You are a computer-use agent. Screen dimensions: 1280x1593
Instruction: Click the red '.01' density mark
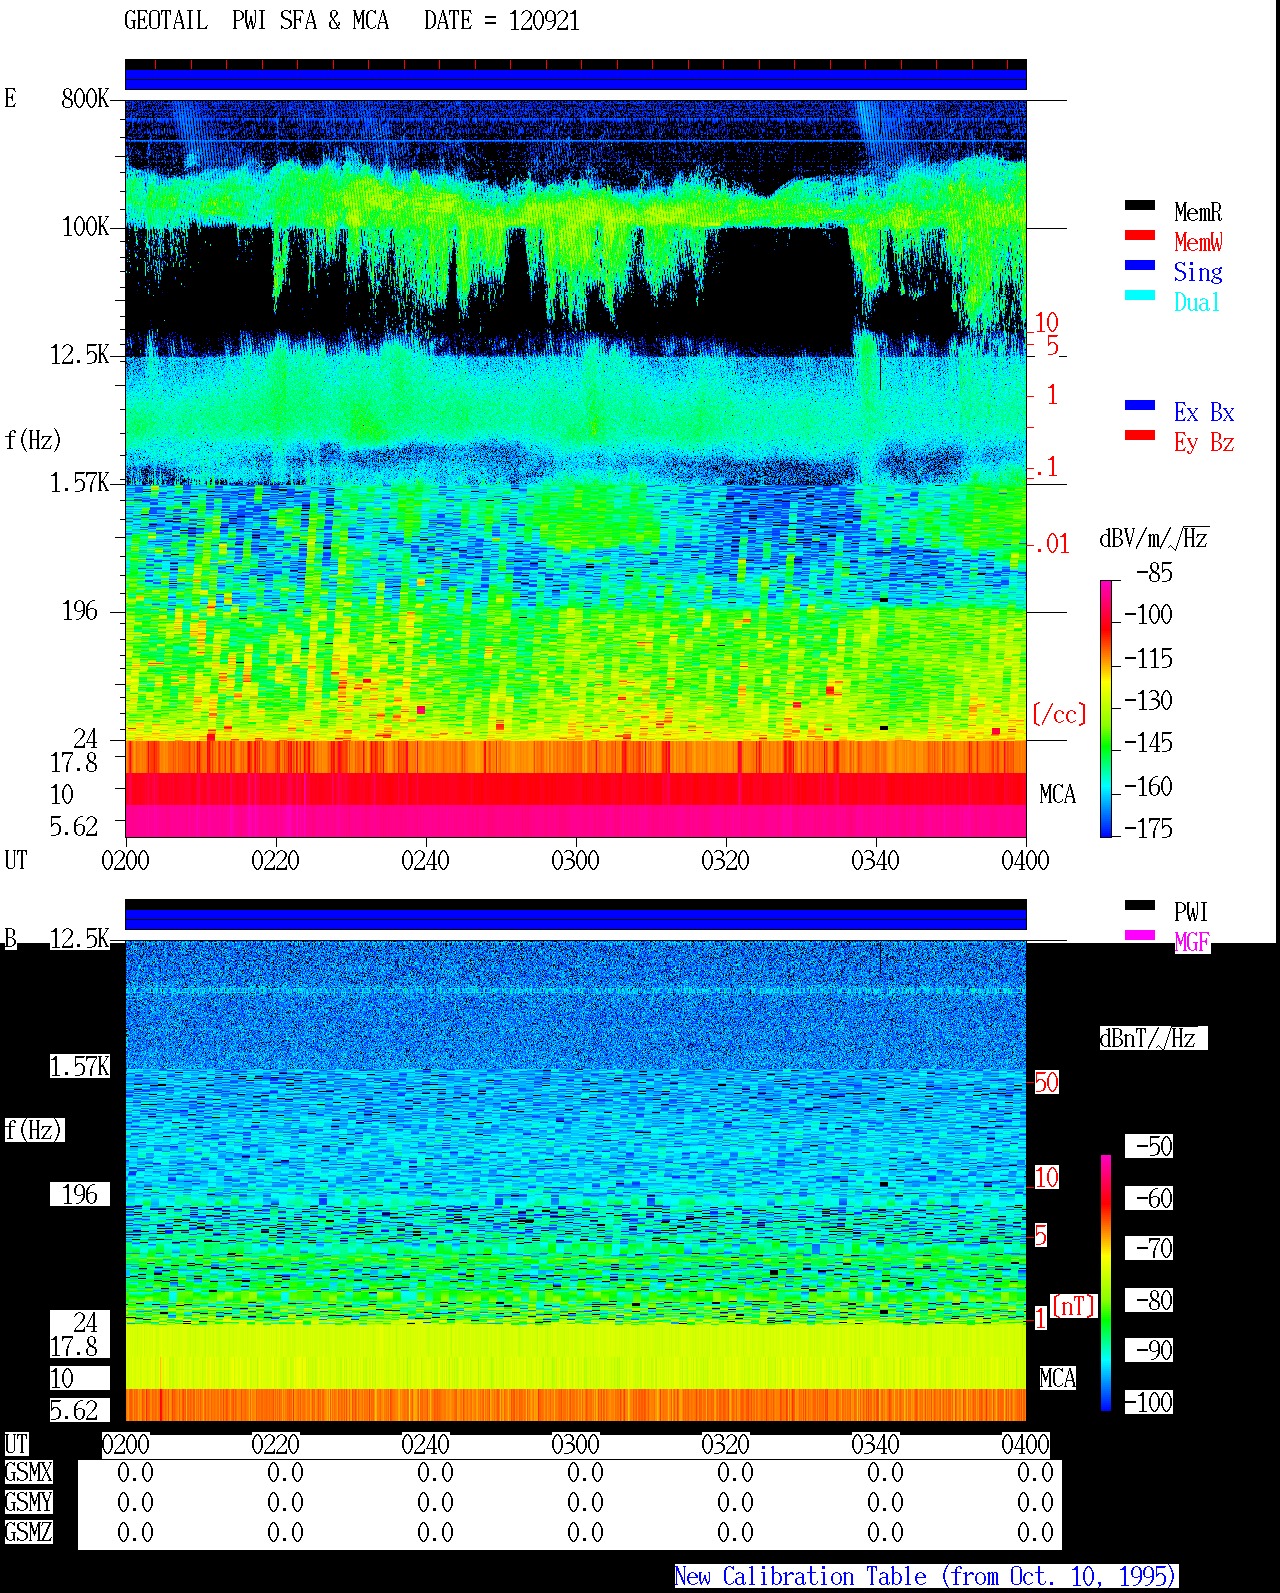(x=1051, y=544)
